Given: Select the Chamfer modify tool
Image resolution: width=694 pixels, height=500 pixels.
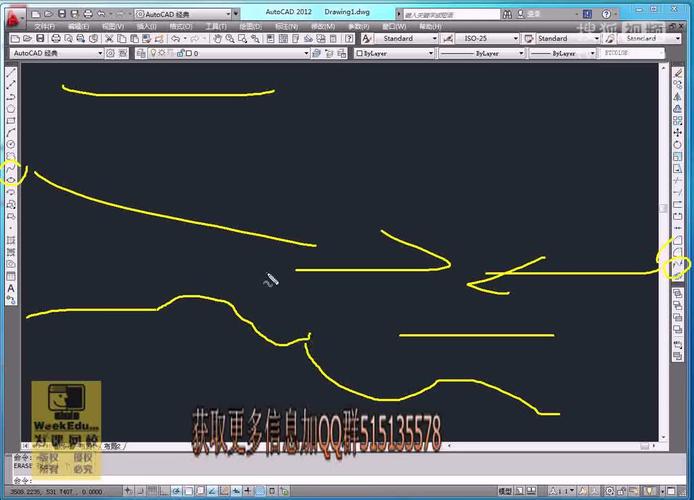Looking at the screenshot, I should pos(678,240).
